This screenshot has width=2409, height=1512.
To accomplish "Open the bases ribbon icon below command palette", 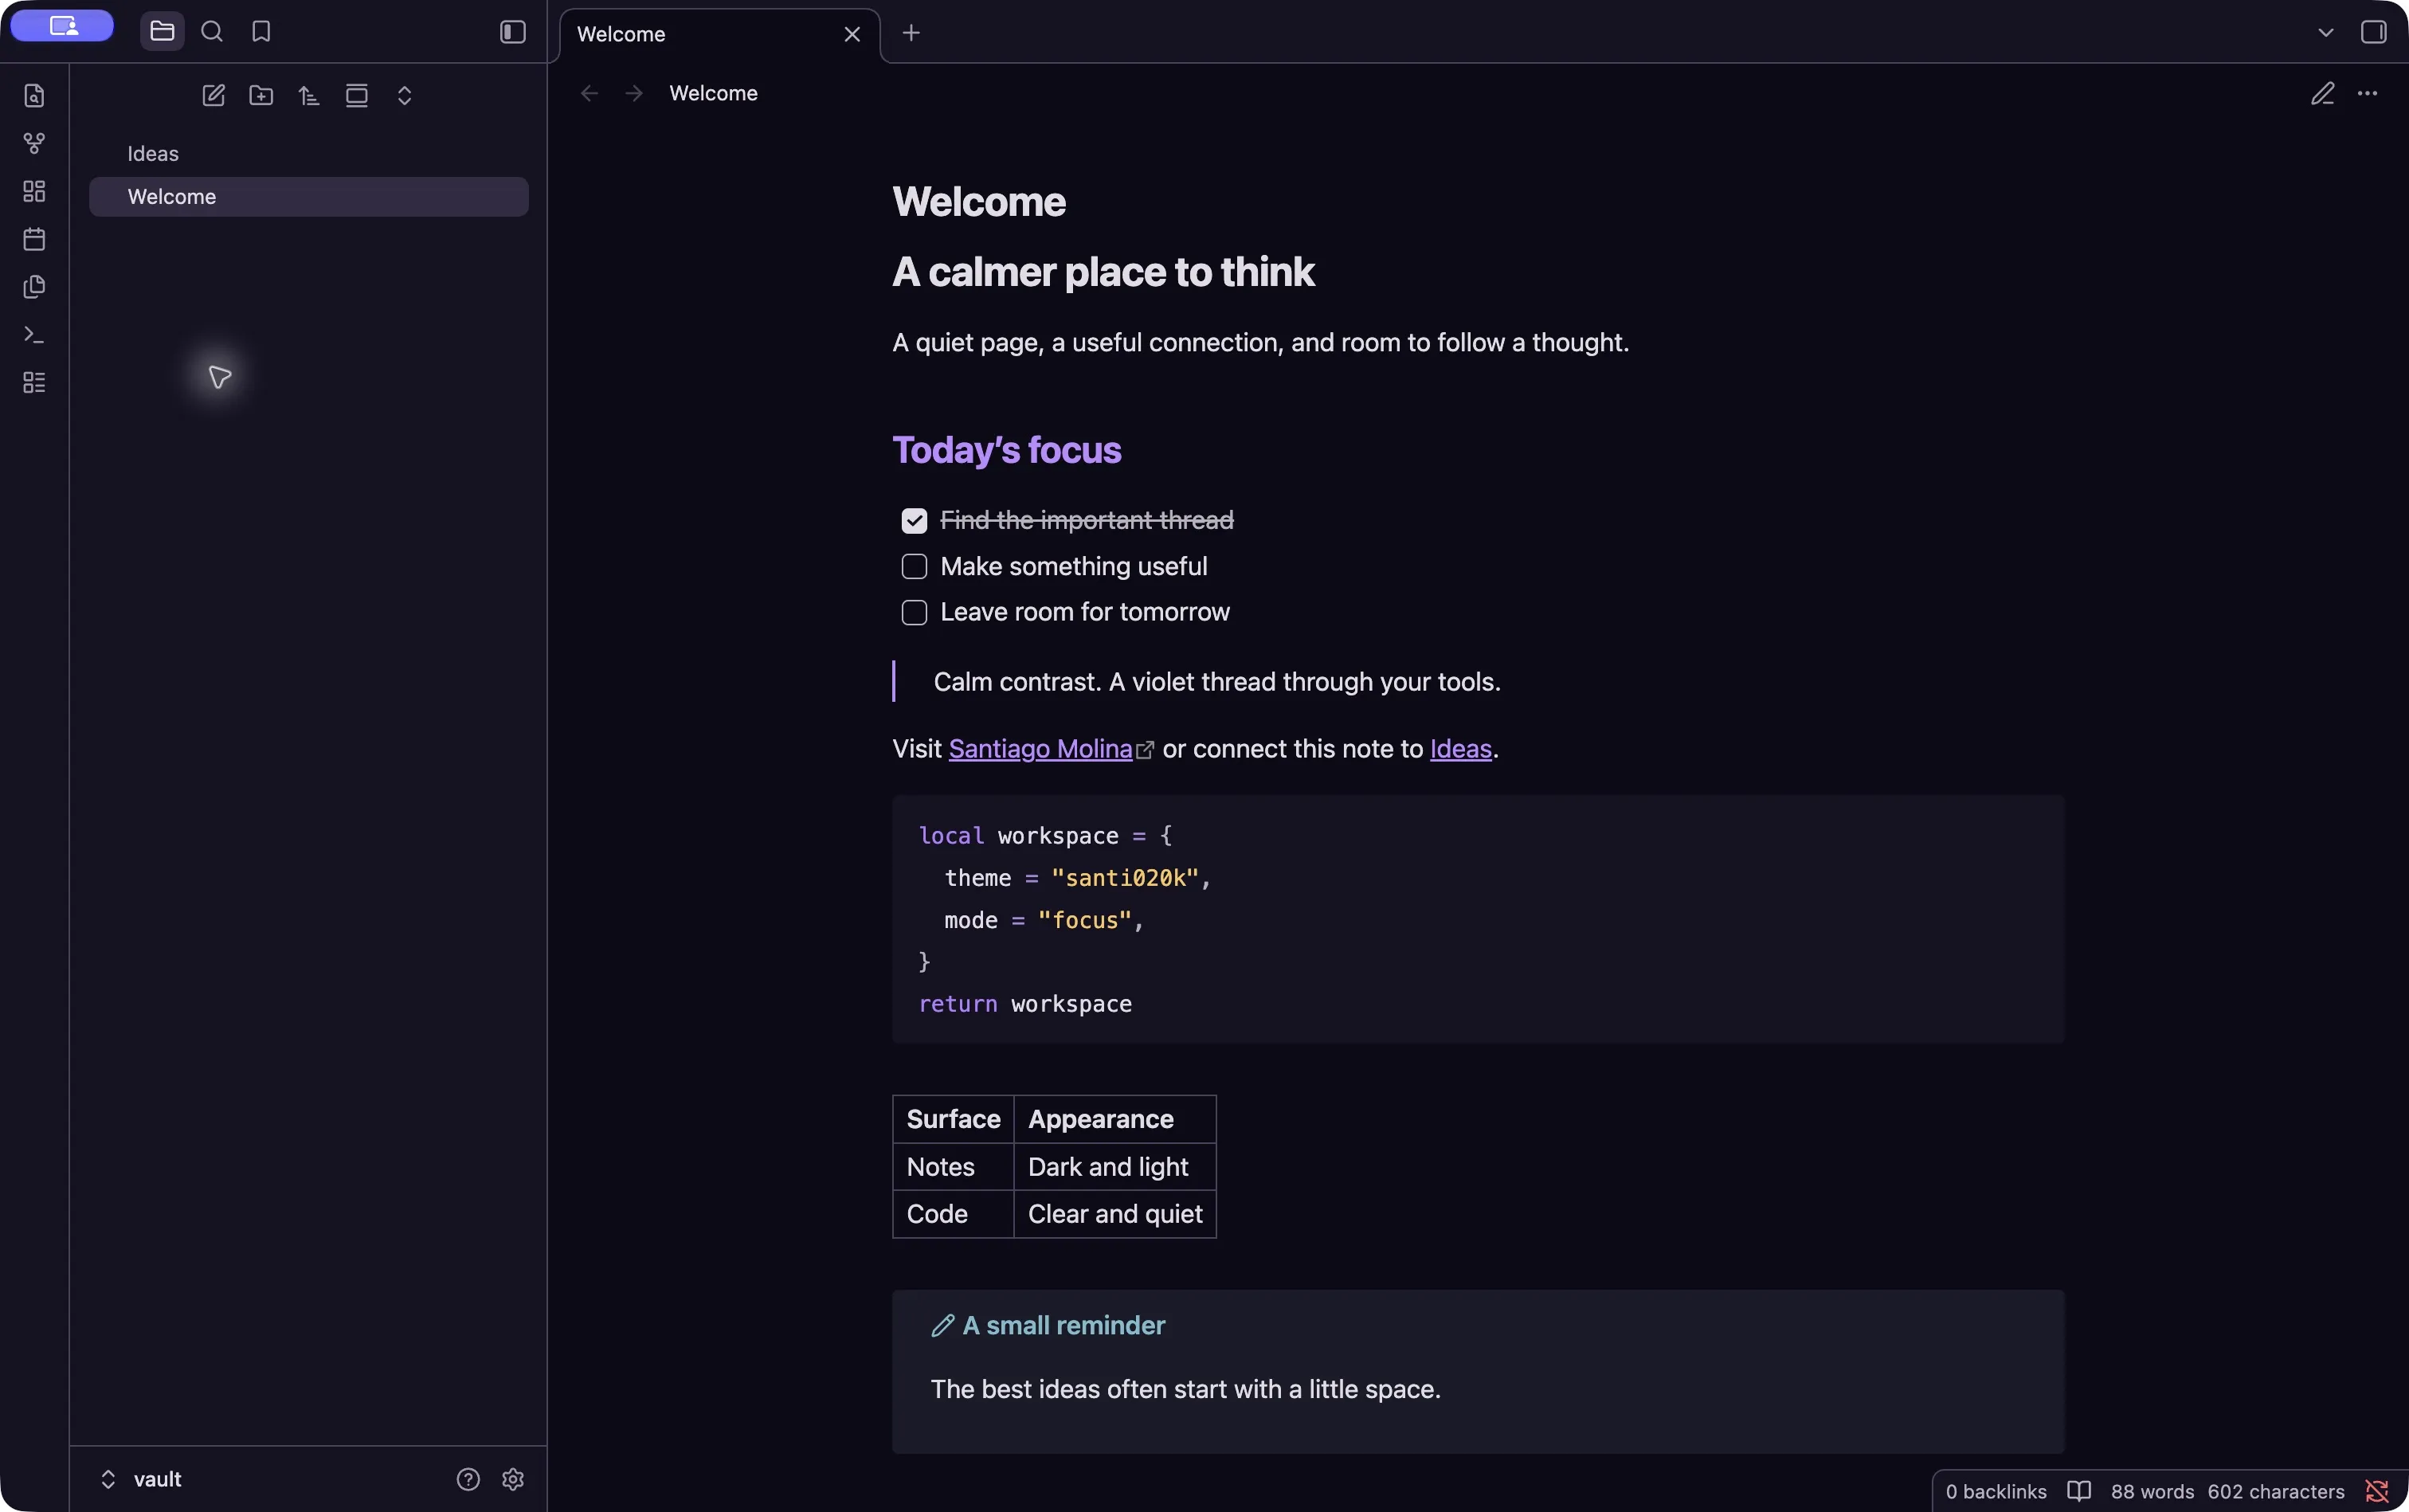I will click(x=34, y=382).
